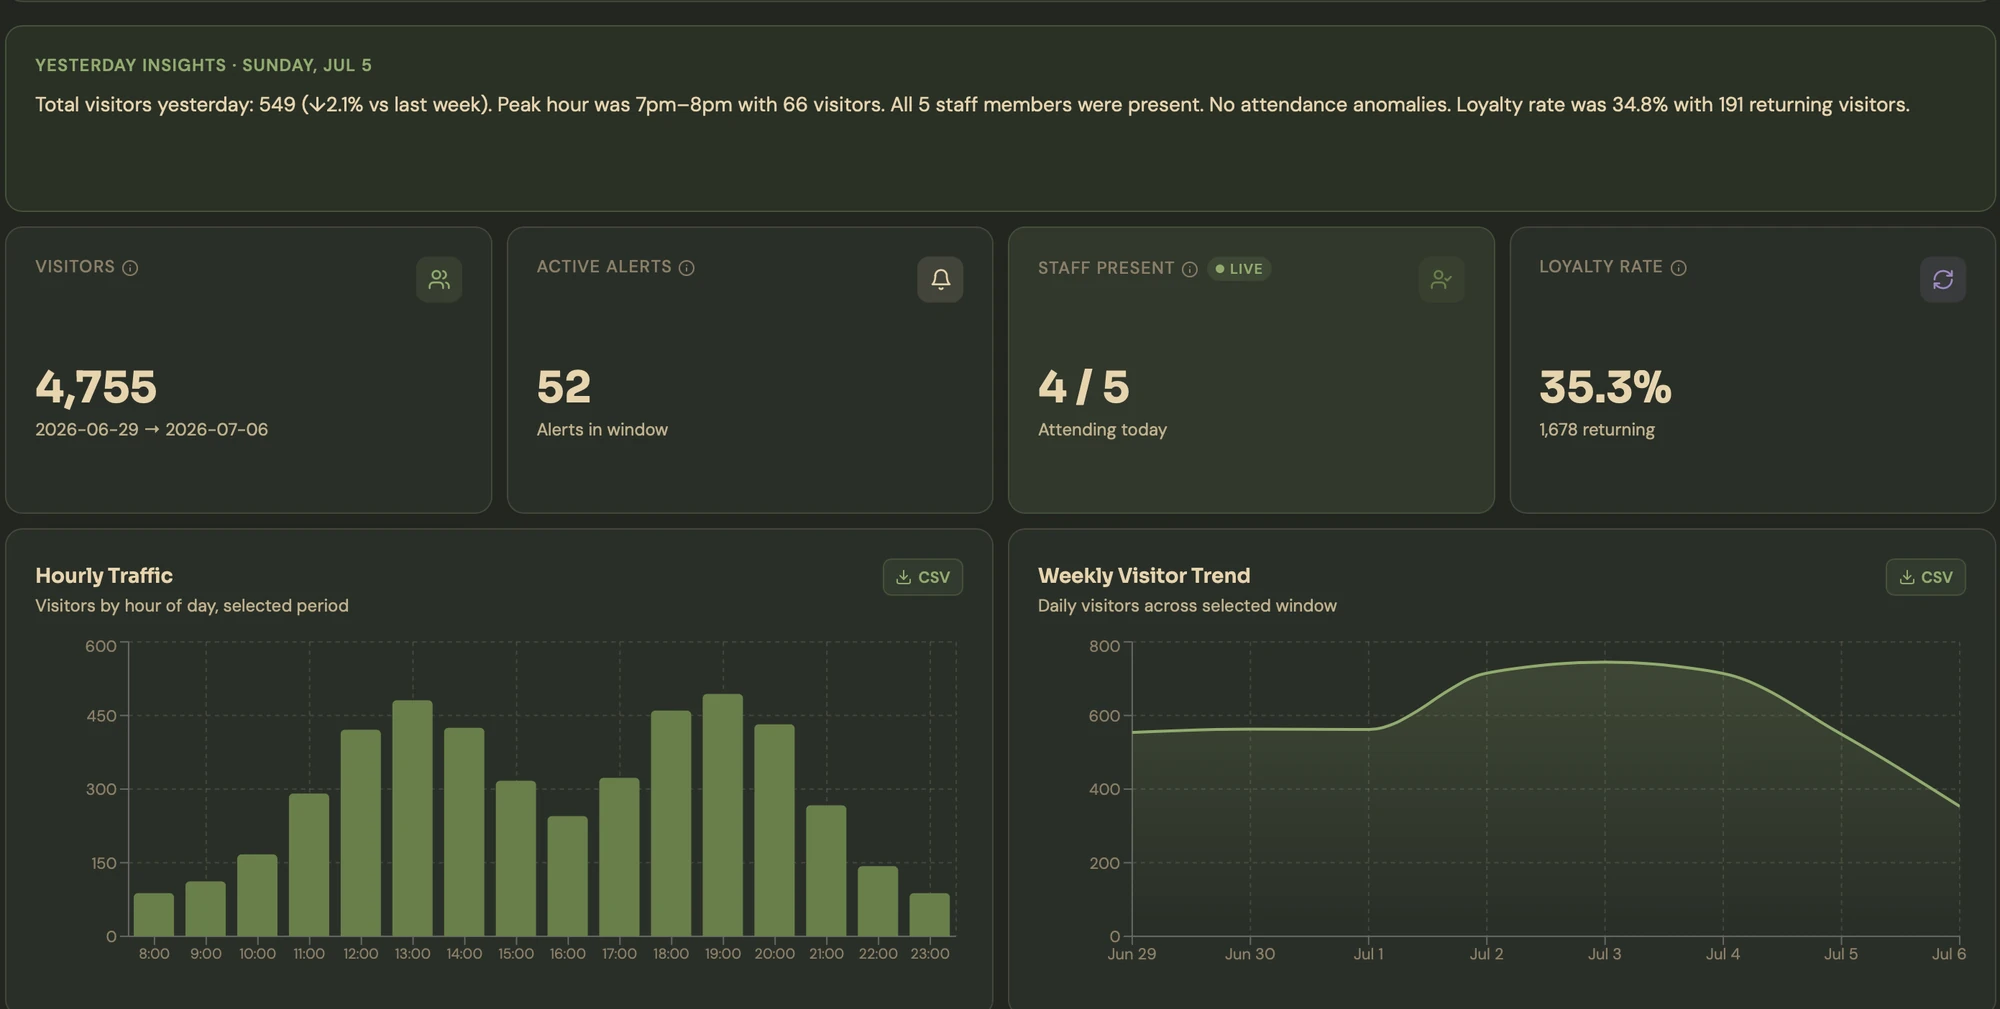
Task: Click the 15:00 bar in Hourly Traffic
Action: point(516,859)
